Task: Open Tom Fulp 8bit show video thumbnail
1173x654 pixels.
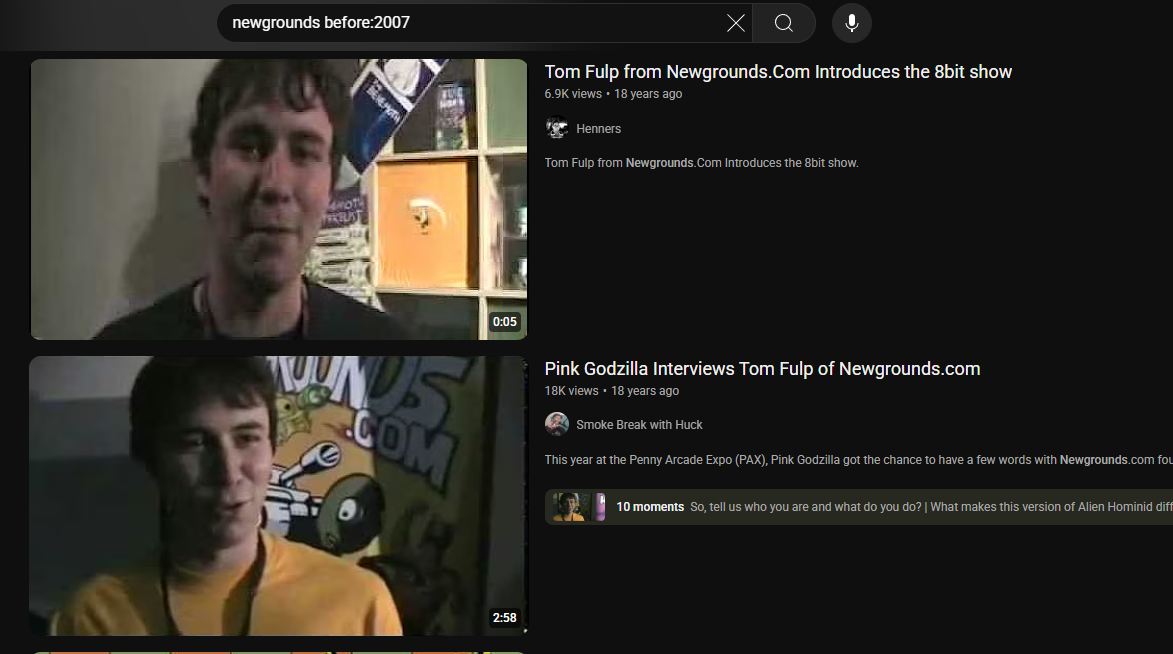Action: click(x=278, y=199)
